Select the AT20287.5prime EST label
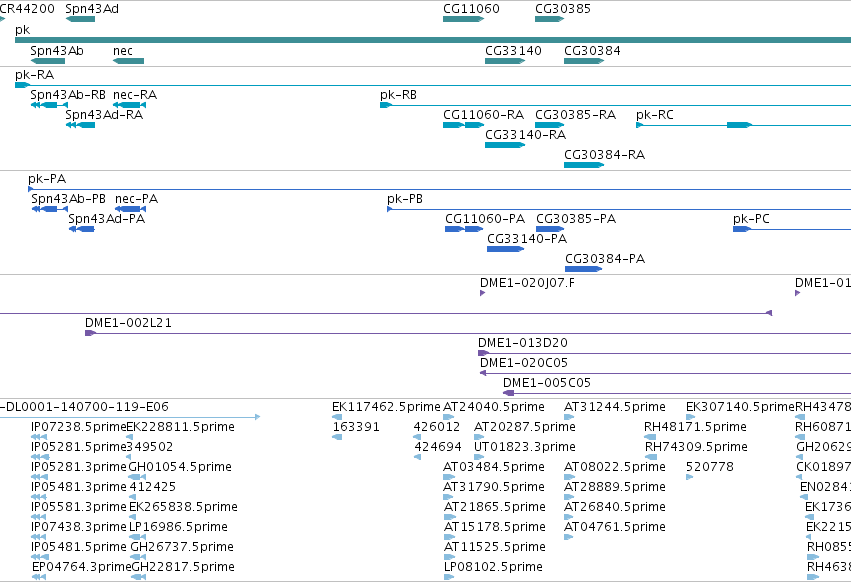 pyautogui.click(x=525, y=427)
